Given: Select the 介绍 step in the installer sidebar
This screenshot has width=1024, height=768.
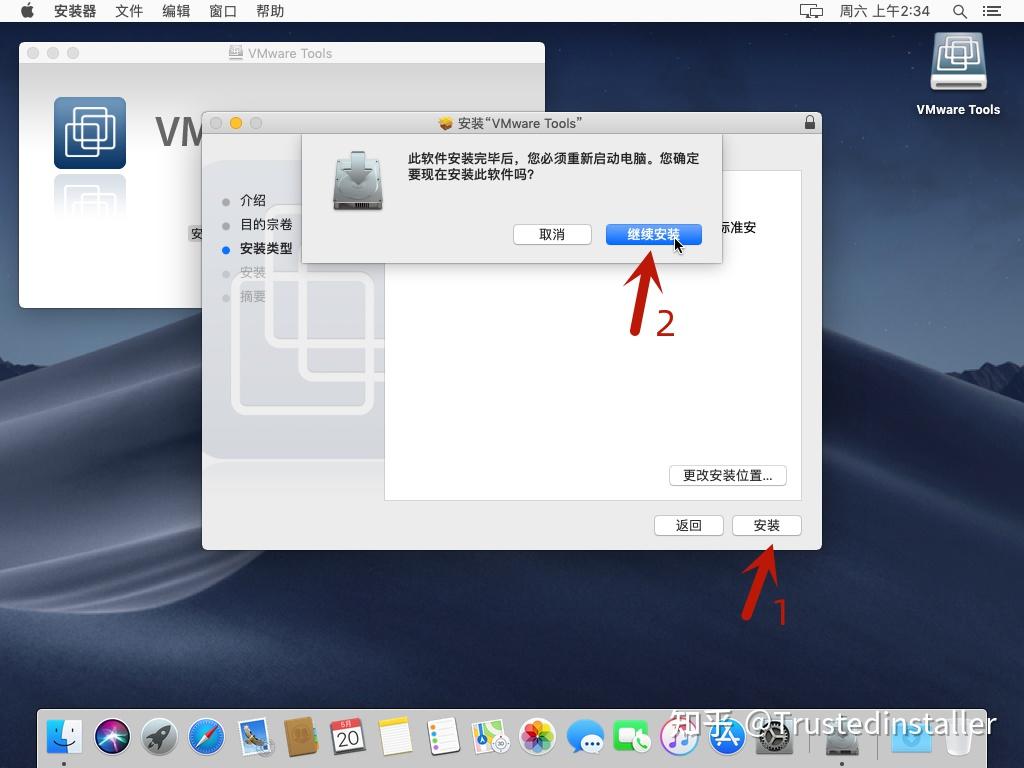Looking at the screenshot, I should (253, 200).
